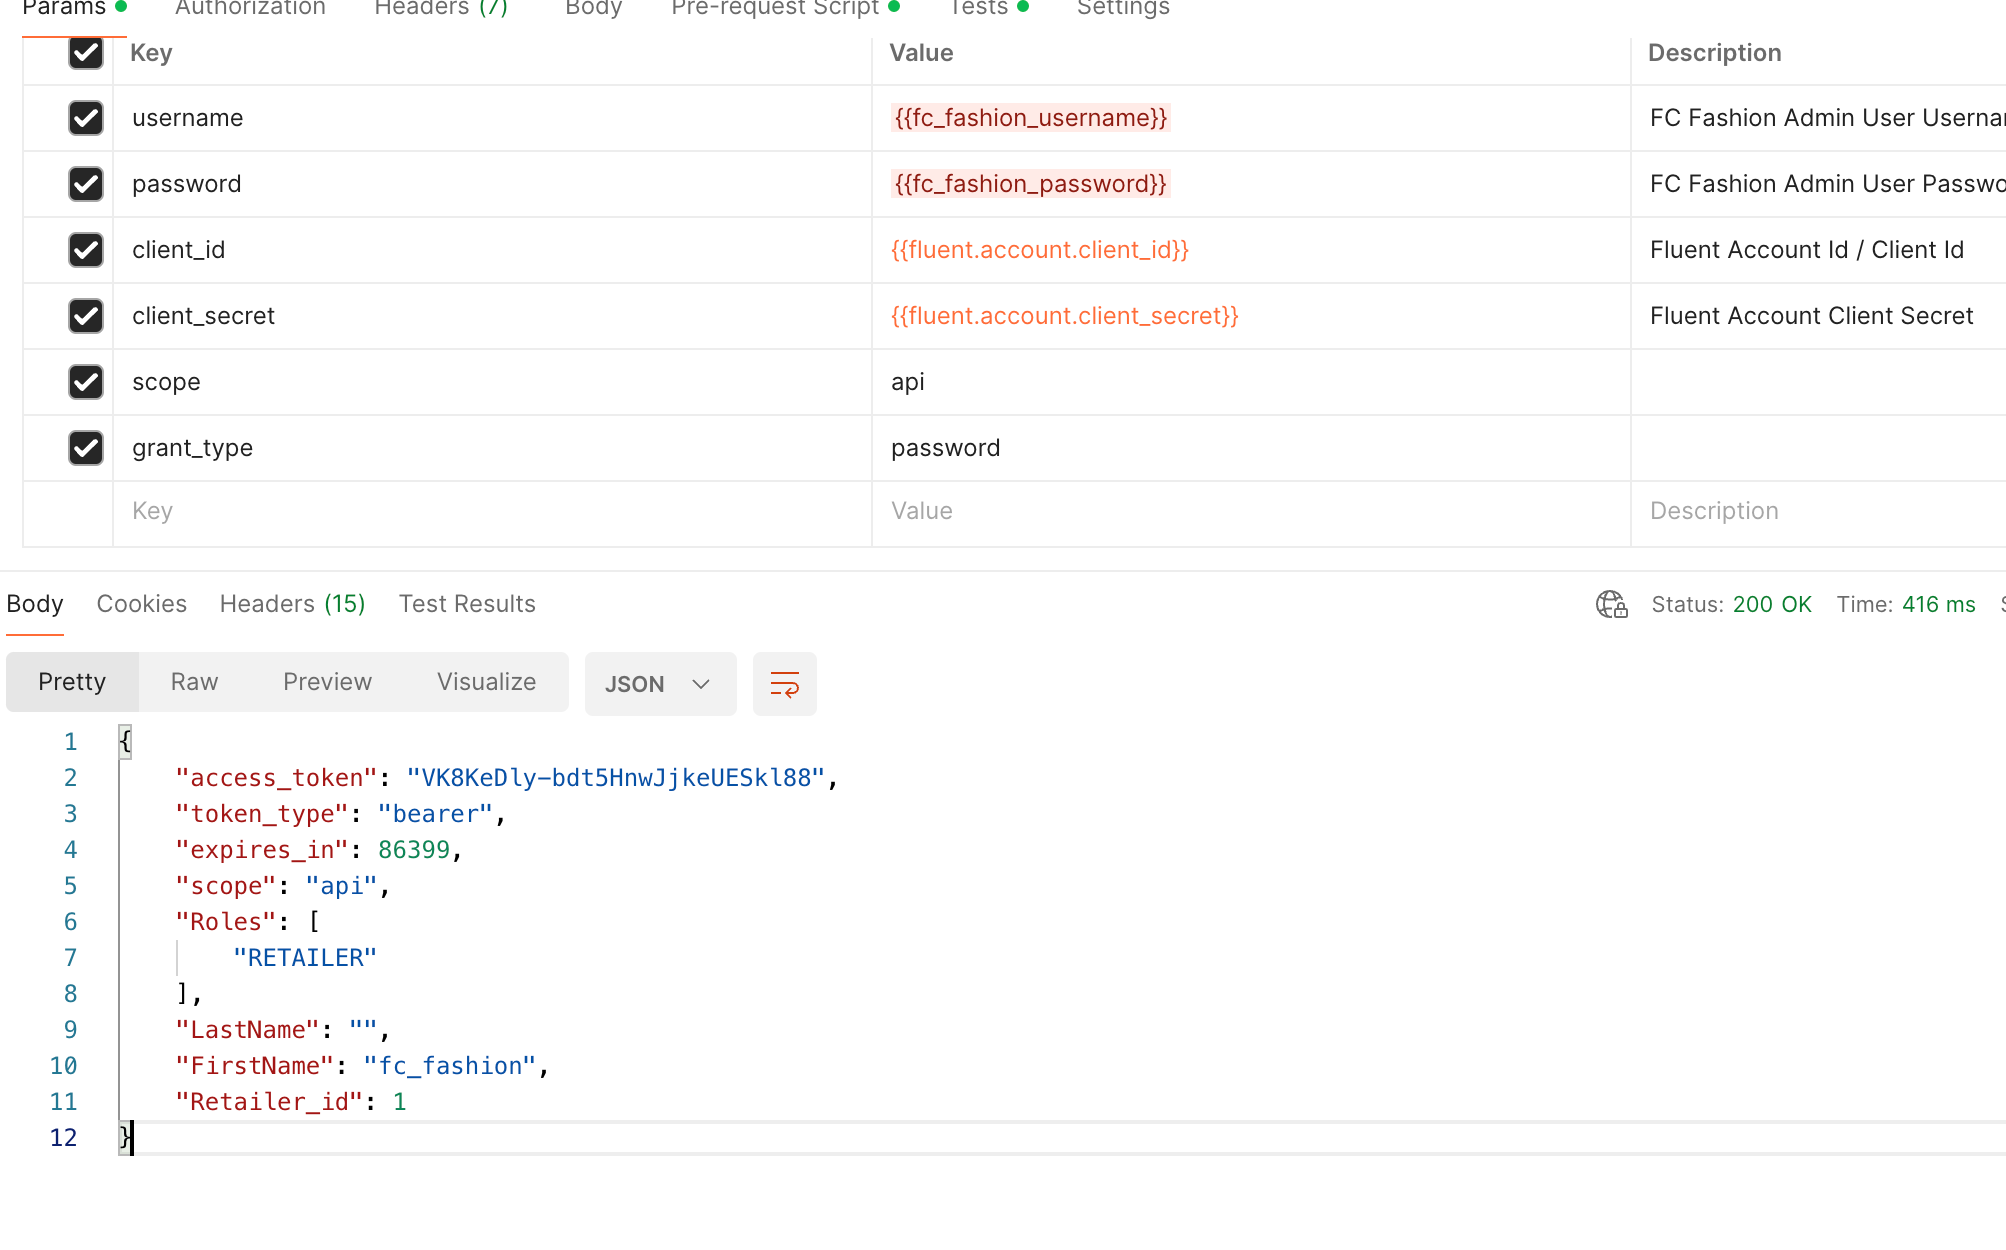2006x1250 pixels.
Task: Select the Visualize view button
Action: (x=486, y=682)
